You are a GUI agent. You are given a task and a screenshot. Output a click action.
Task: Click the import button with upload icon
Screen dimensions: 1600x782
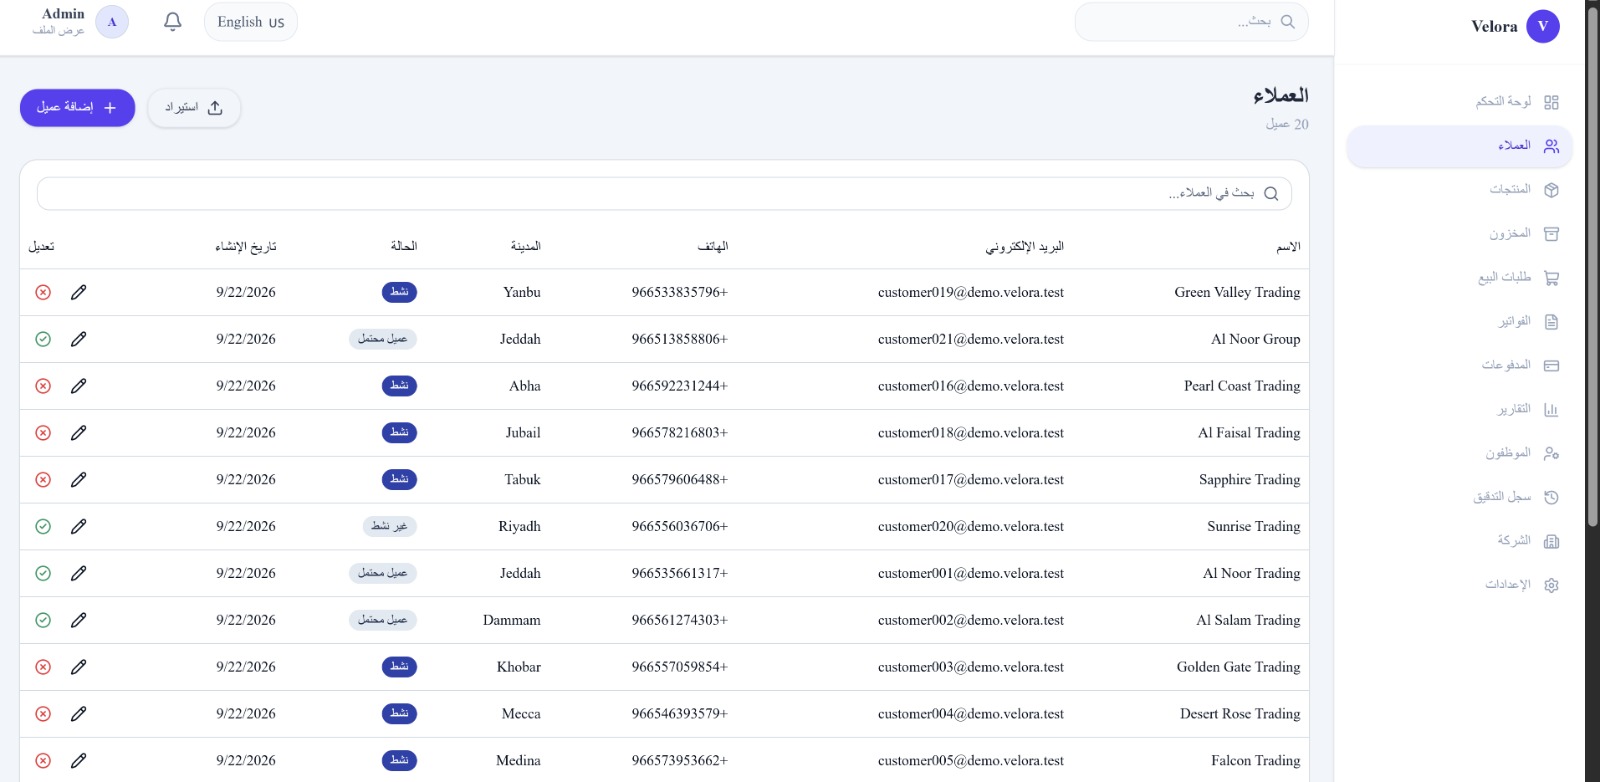click(194, 107)
